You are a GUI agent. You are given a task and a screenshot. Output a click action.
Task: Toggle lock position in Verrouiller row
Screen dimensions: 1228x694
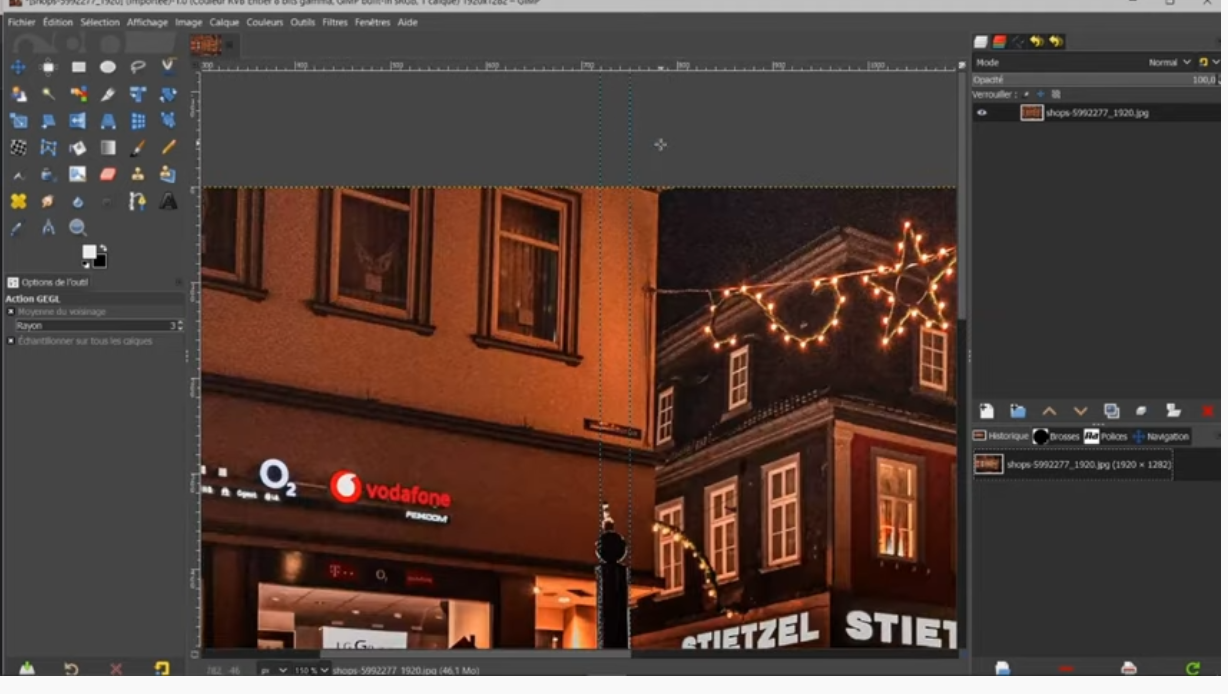coord(1040,94)
